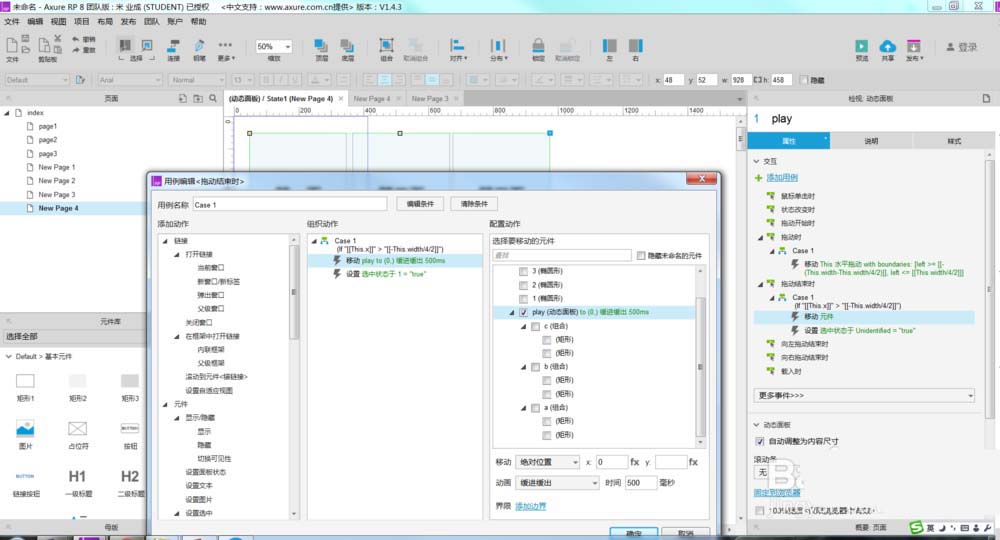
Task: Check the 3 (椭圆形) widget checkbox
Action: click(x=524, y=271)
